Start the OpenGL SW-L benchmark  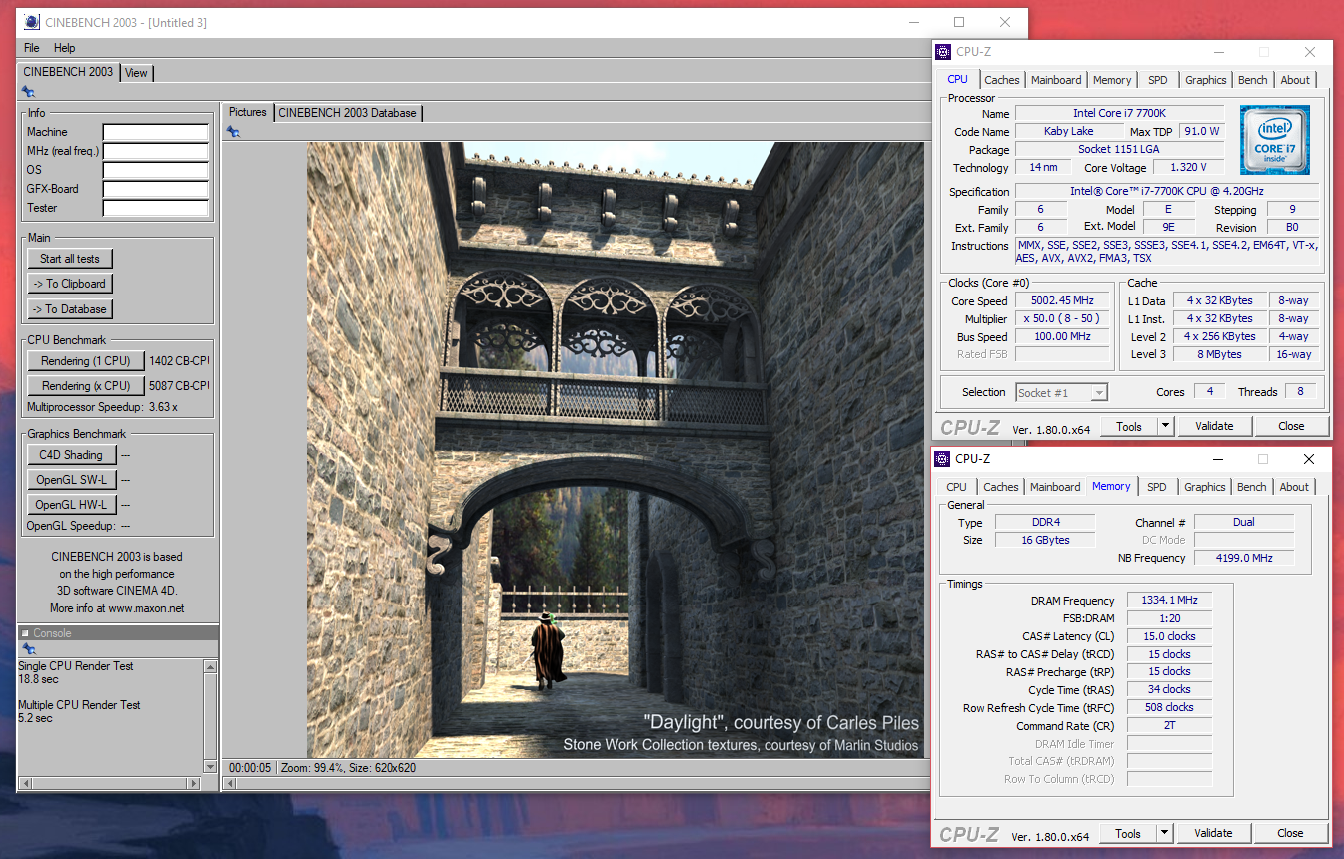pos(71,480)
